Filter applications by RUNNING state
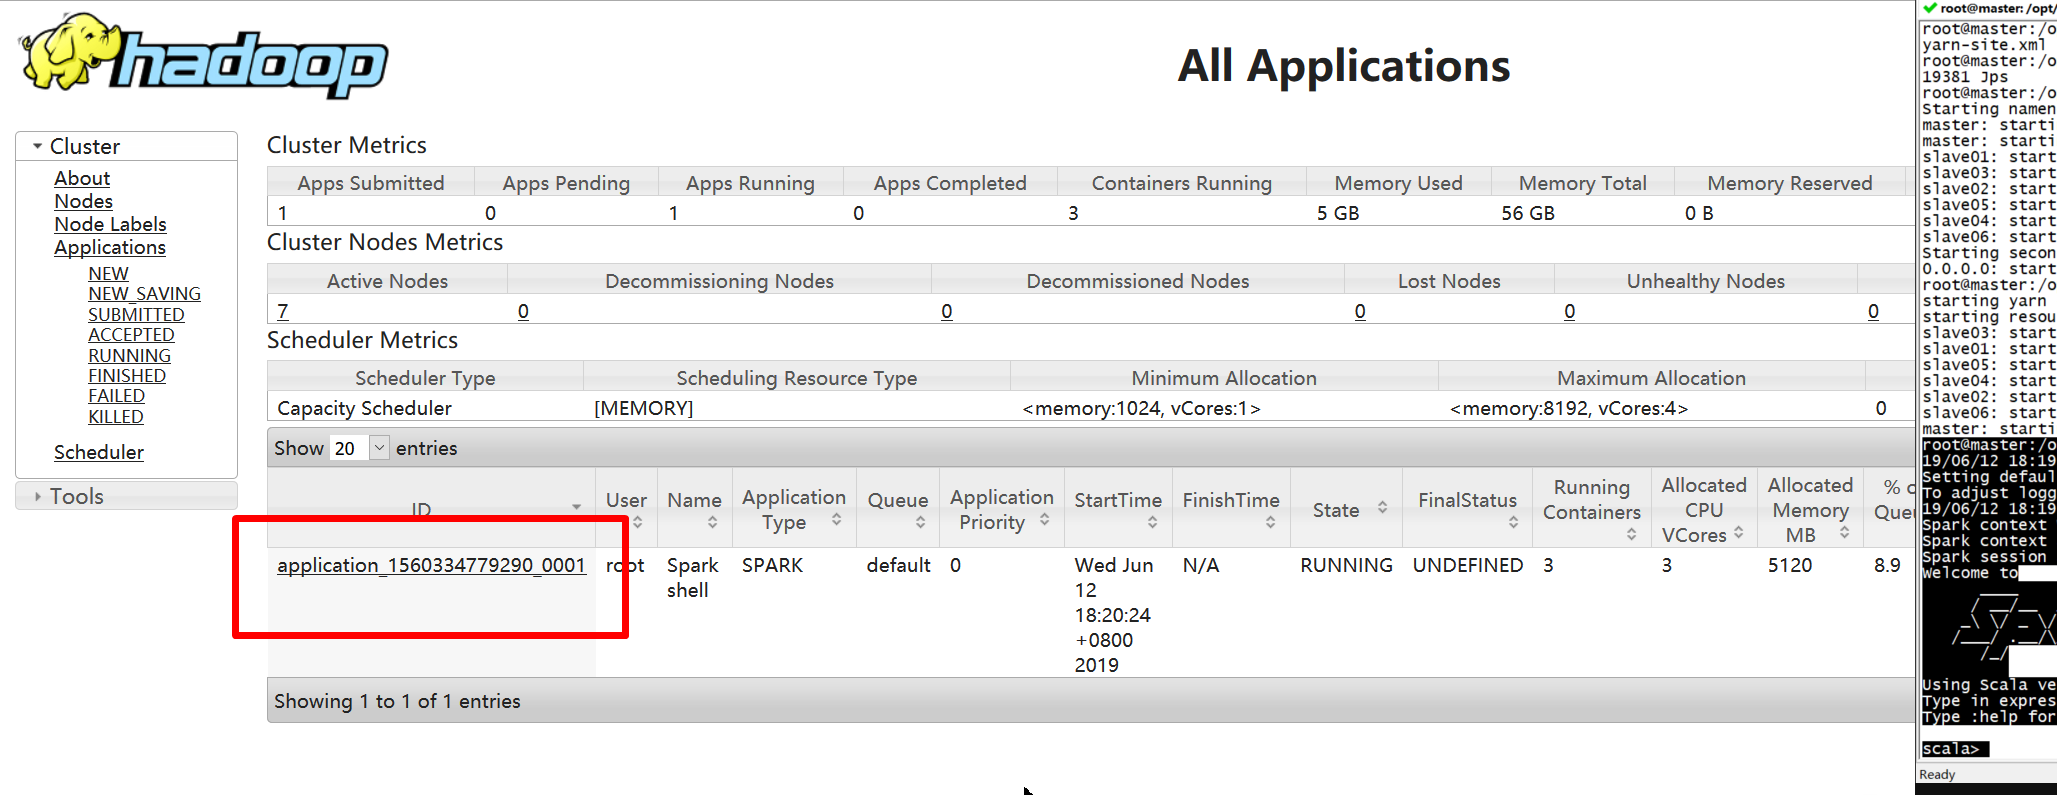 (x=129, y=355)
